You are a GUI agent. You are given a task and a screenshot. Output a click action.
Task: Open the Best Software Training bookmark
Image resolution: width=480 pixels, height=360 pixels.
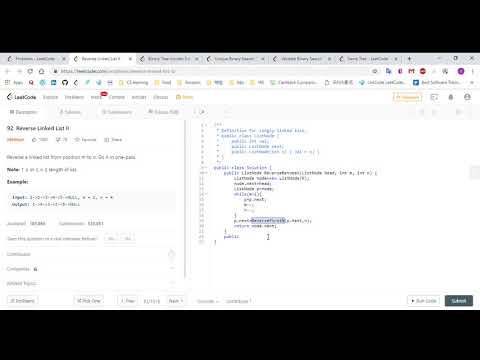coord(436,82)
